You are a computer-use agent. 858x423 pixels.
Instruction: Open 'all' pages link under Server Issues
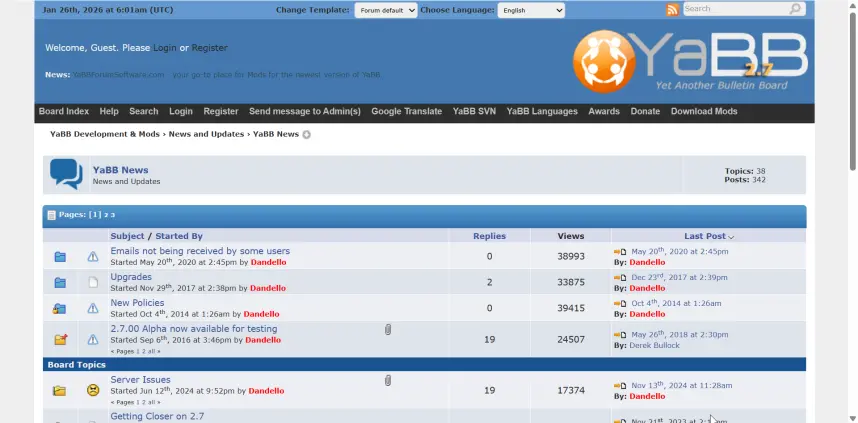[x=150, y=402]
